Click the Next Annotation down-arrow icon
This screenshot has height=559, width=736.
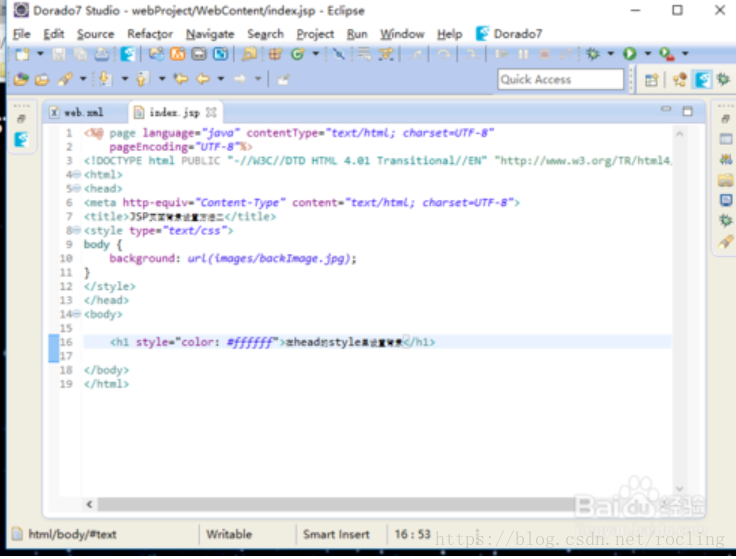[105, 79]
